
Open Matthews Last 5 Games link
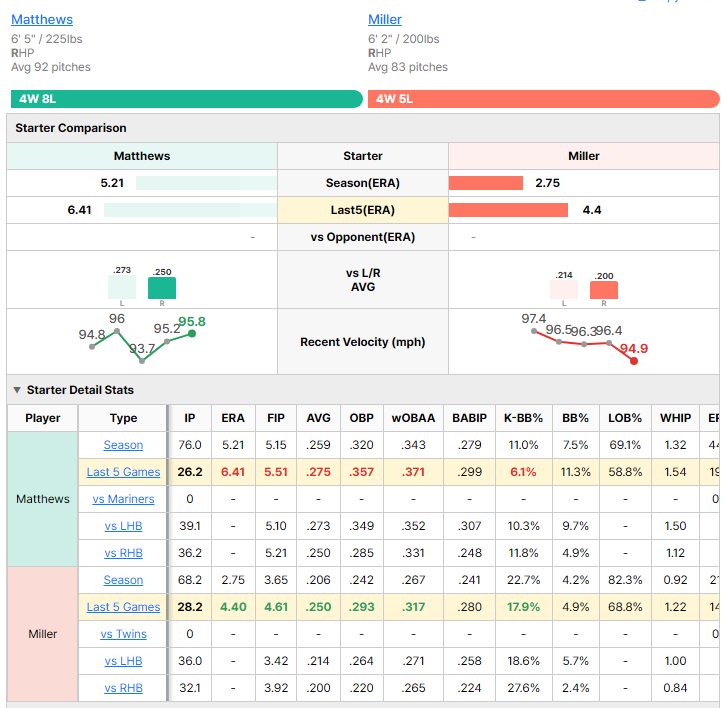click(123, 472)
